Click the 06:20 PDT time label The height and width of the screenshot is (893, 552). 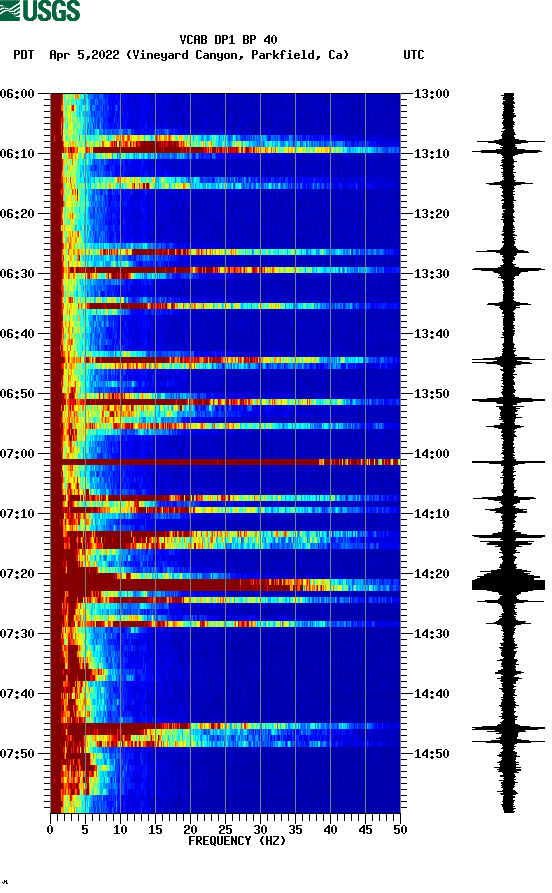point(17,214)
